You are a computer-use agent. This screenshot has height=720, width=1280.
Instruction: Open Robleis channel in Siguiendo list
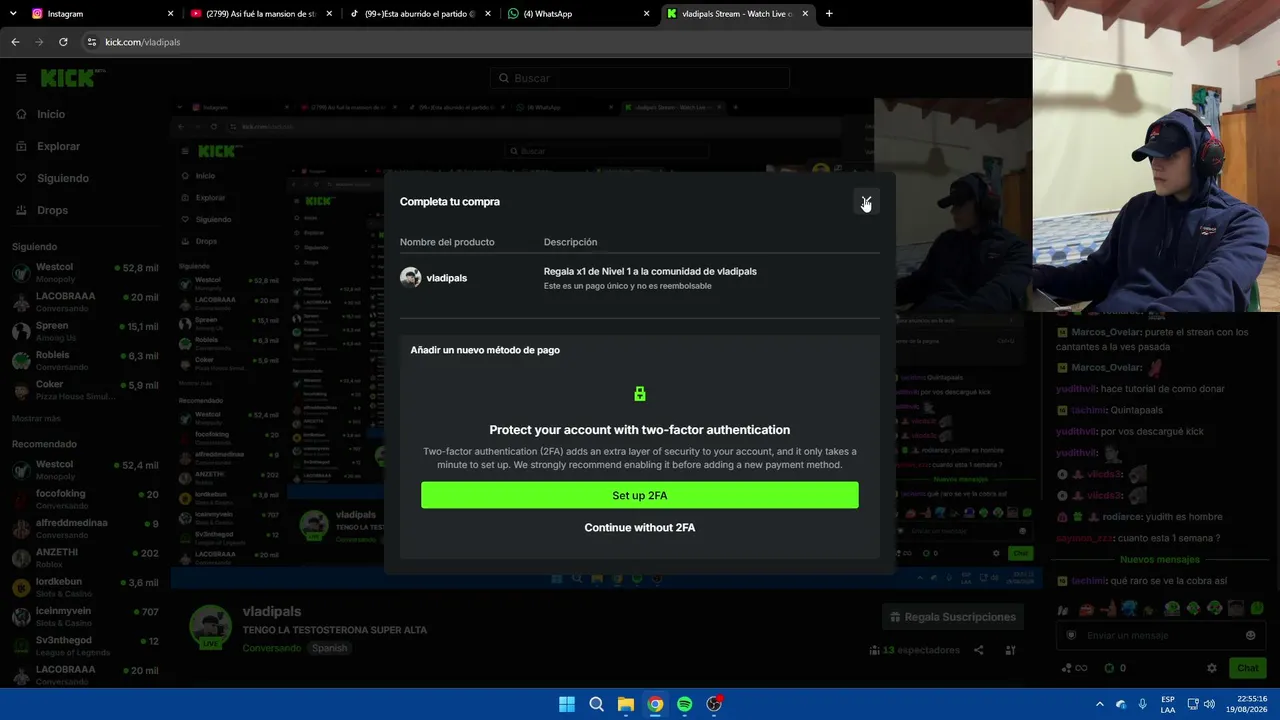84,361
